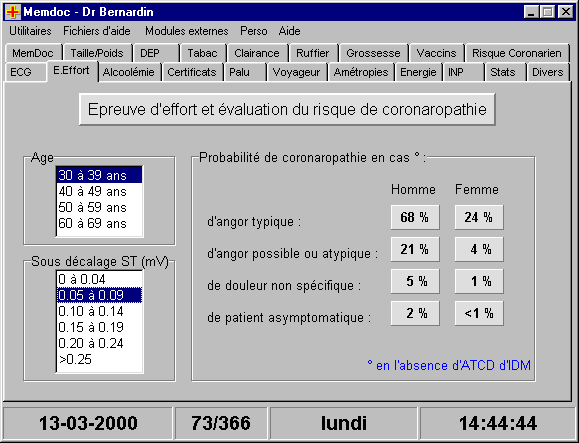Image resolution: width=579 pixels, height=443 pixels.
Task: Select the Clairance tab
Action: tap(257, 53)
